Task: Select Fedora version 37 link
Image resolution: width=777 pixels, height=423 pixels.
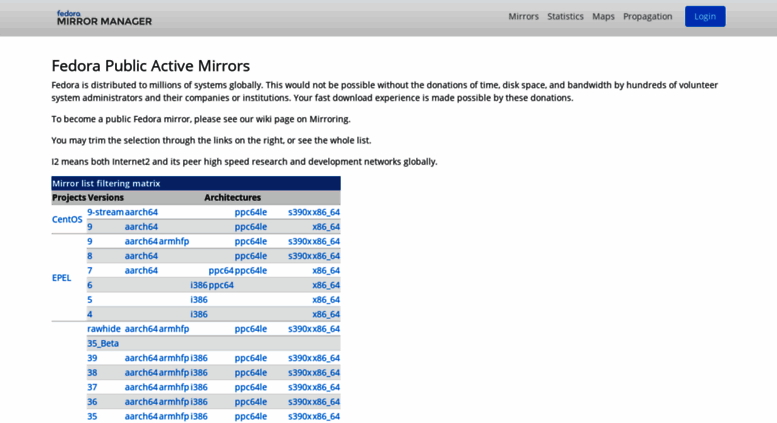Action: 92,387
